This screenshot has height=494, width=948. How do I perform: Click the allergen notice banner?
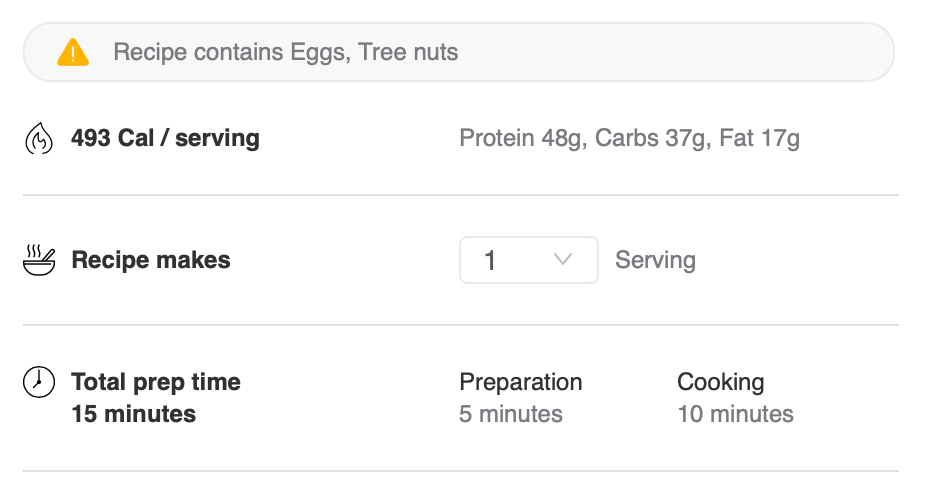point(650,52)
